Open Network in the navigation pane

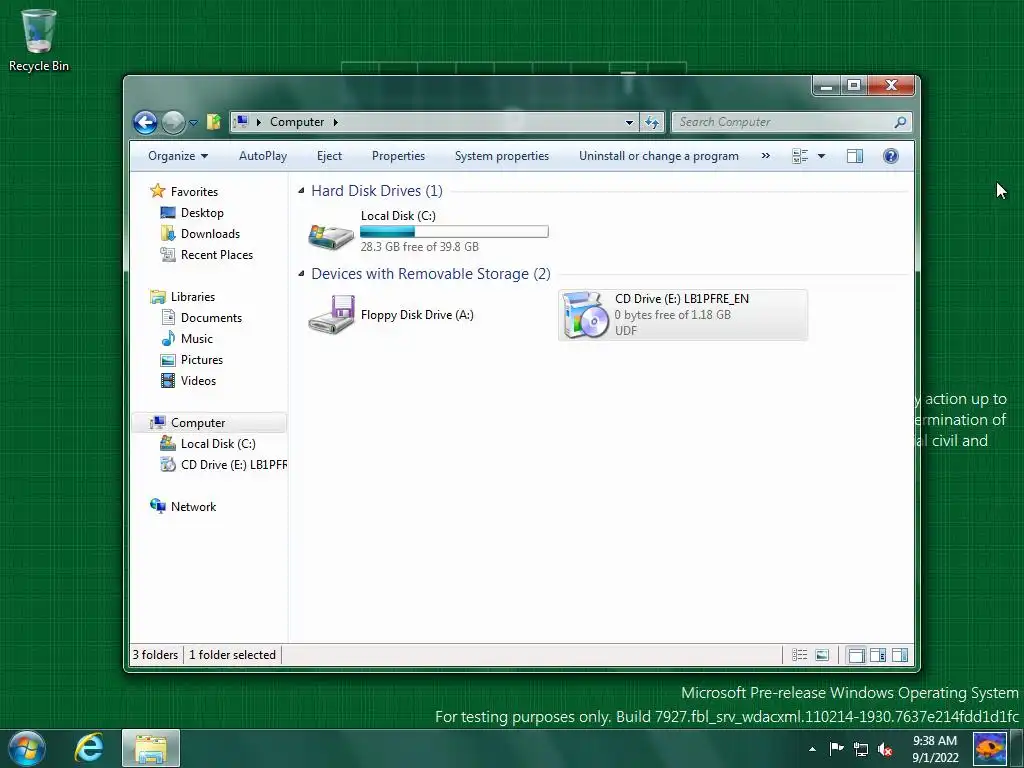(193, 507)
